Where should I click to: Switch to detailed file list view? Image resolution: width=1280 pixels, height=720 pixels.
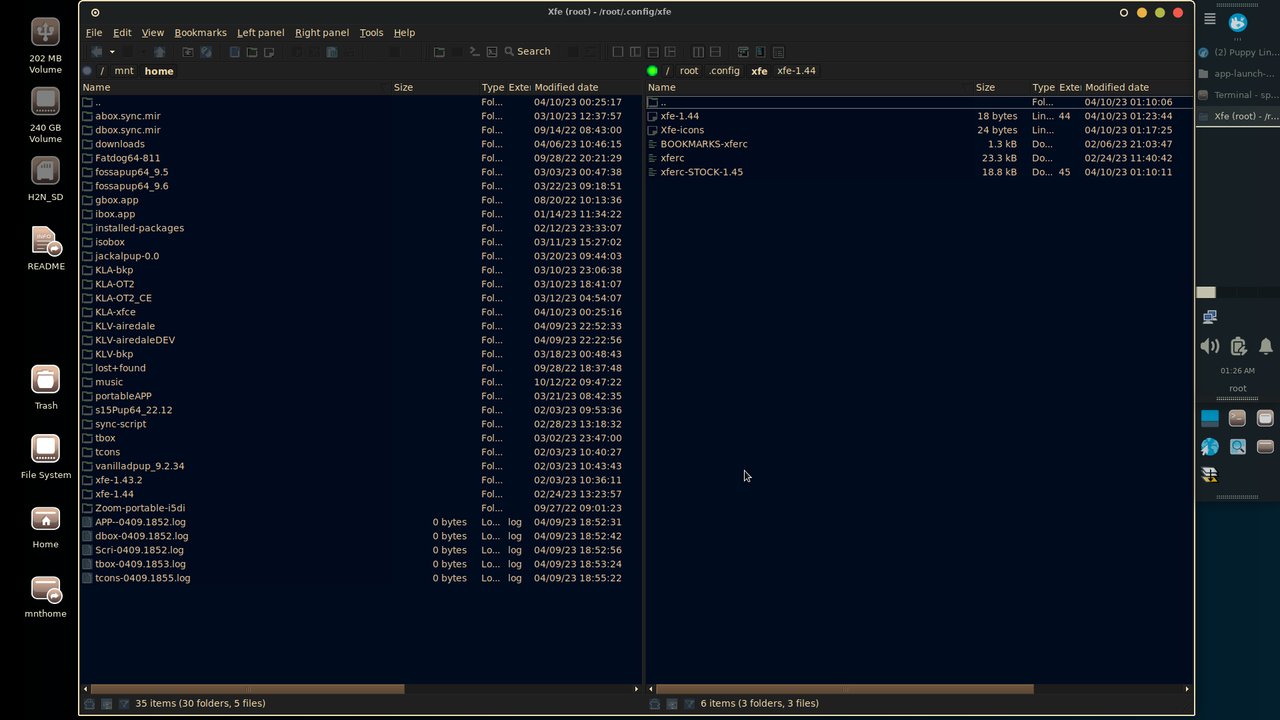point(778,51)
